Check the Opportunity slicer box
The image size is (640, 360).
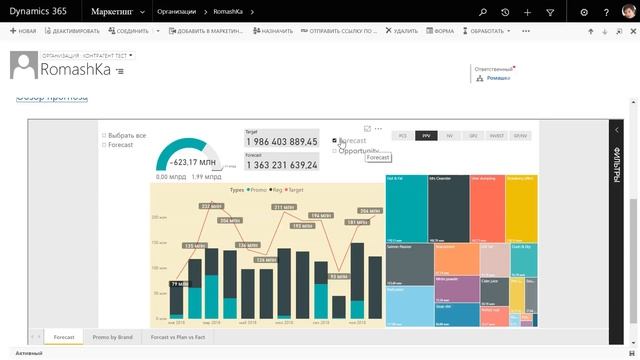(x=334, y=151)
